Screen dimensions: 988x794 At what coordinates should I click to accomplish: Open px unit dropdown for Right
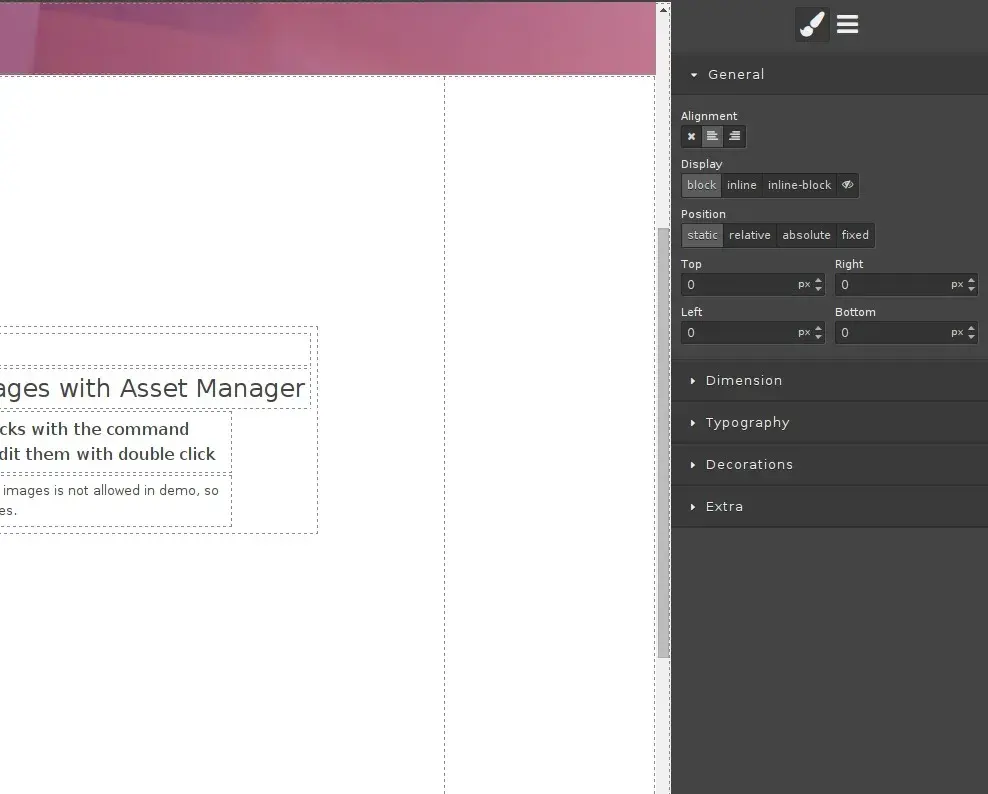(x=957, y=285)
